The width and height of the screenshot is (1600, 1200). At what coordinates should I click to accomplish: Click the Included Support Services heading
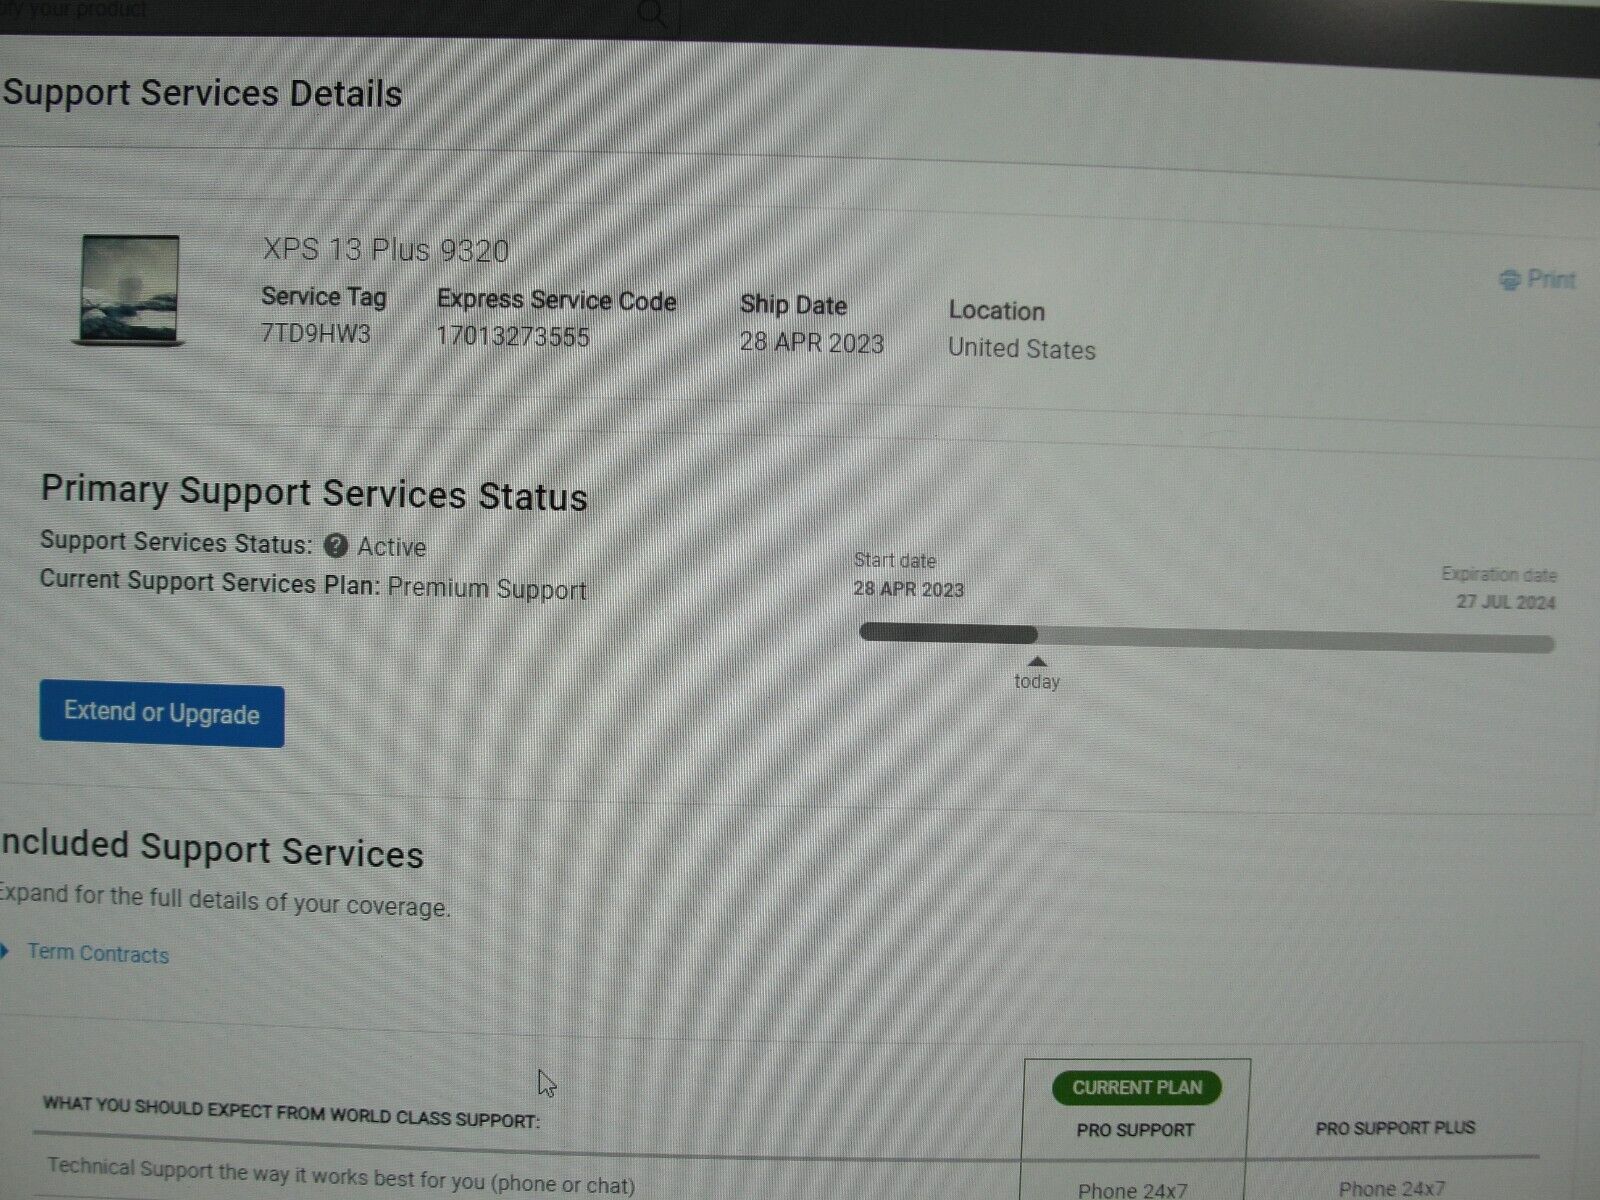point(211,849)
